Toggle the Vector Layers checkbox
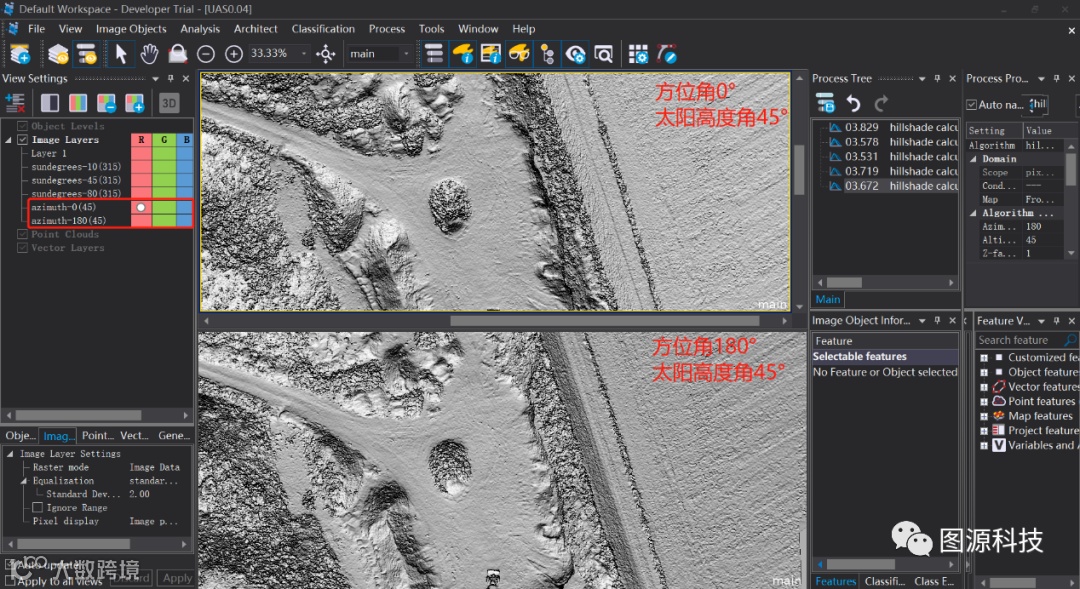1080x589 pixels. tap(22, 248)
